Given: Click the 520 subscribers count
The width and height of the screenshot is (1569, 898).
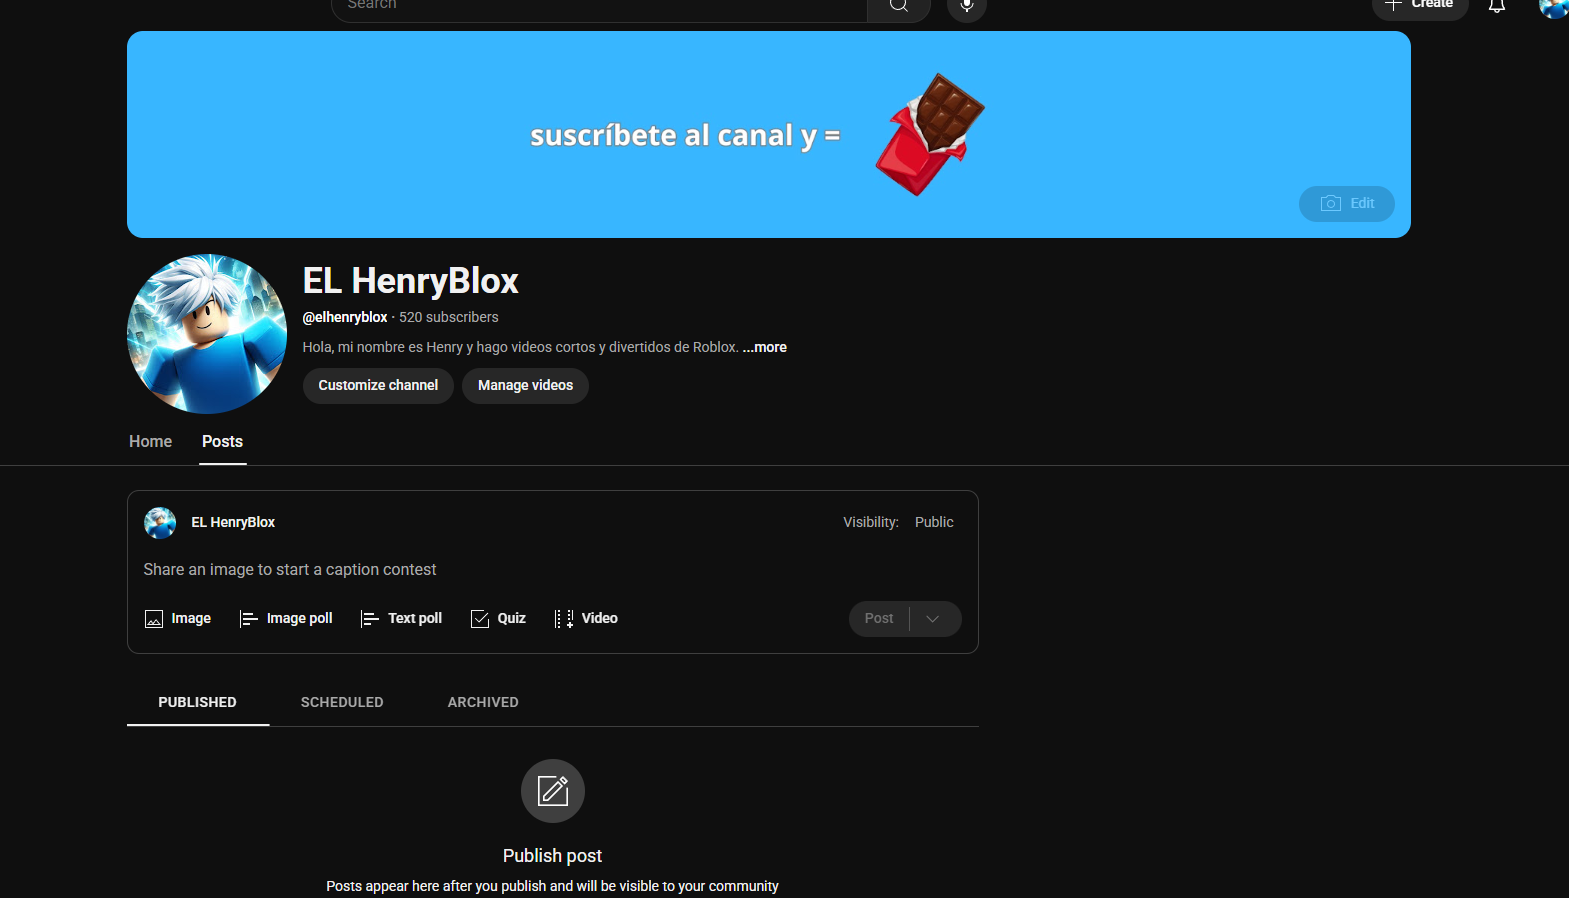Looking at the screenshot, I should (449, 317).
